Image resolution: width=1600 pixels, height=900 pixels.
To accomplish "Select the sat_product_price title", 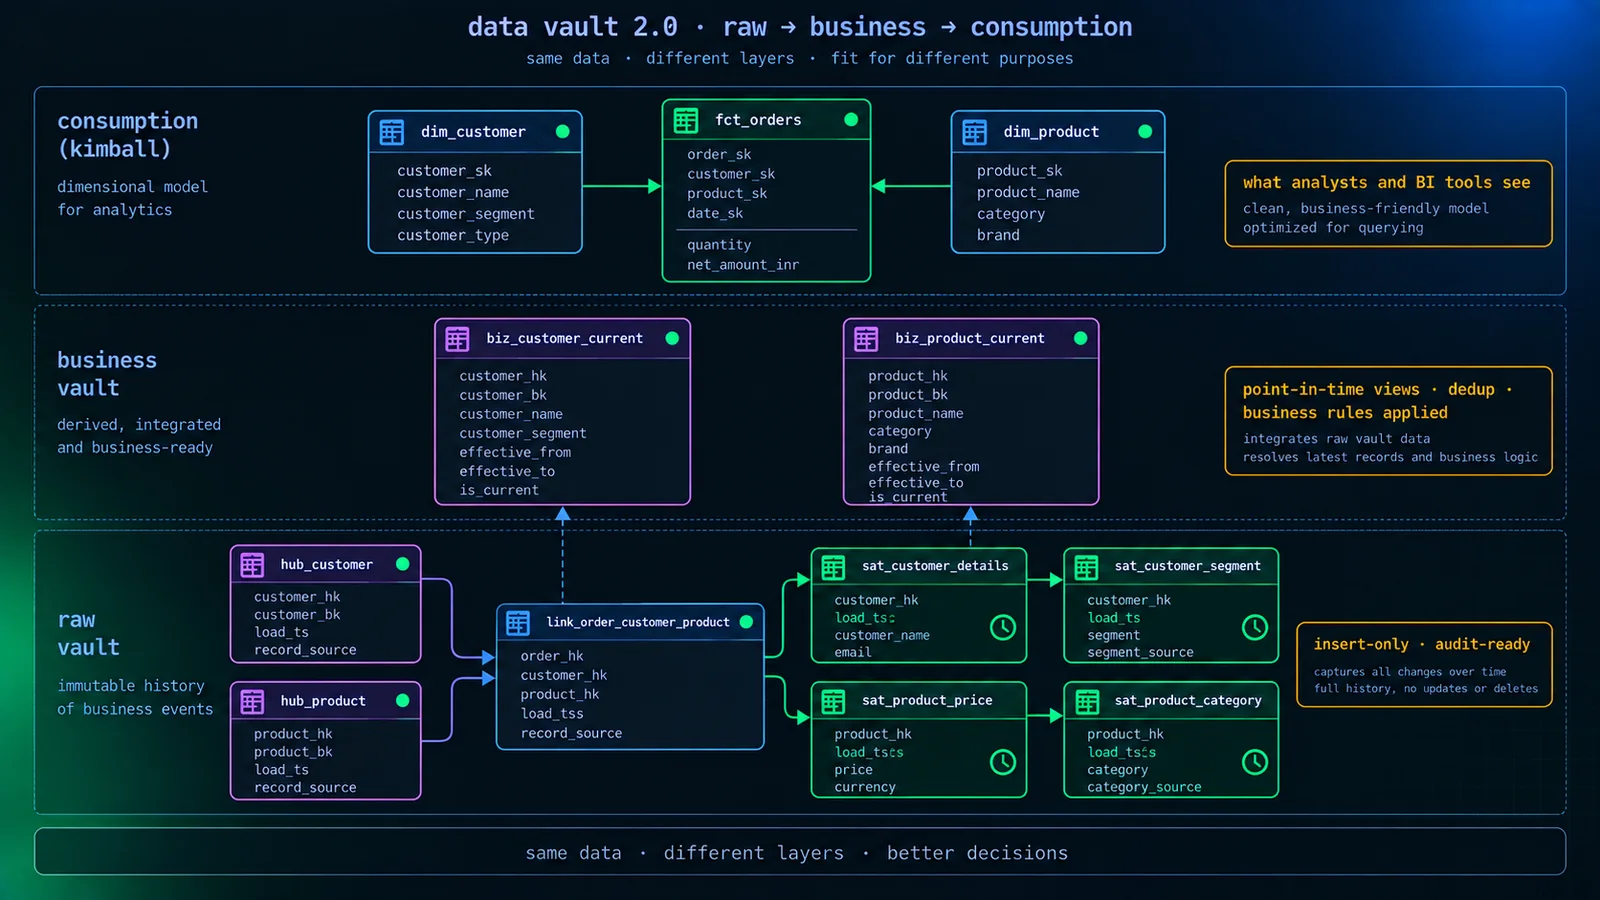I will [x=927, y=701].
